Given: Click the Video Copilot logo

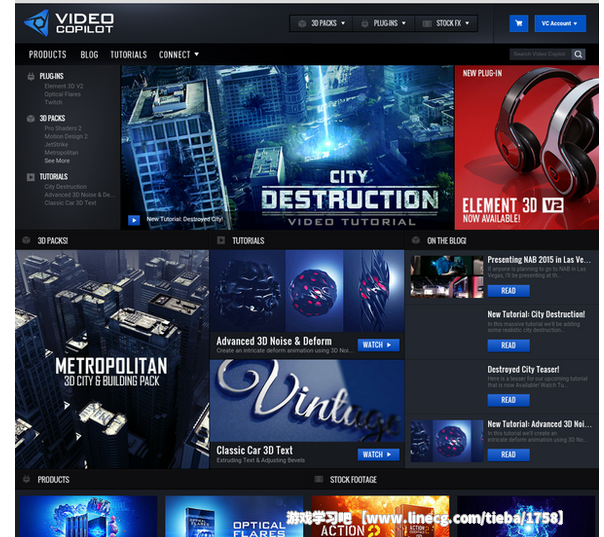Looking at the screenshot, I should 69,23.
